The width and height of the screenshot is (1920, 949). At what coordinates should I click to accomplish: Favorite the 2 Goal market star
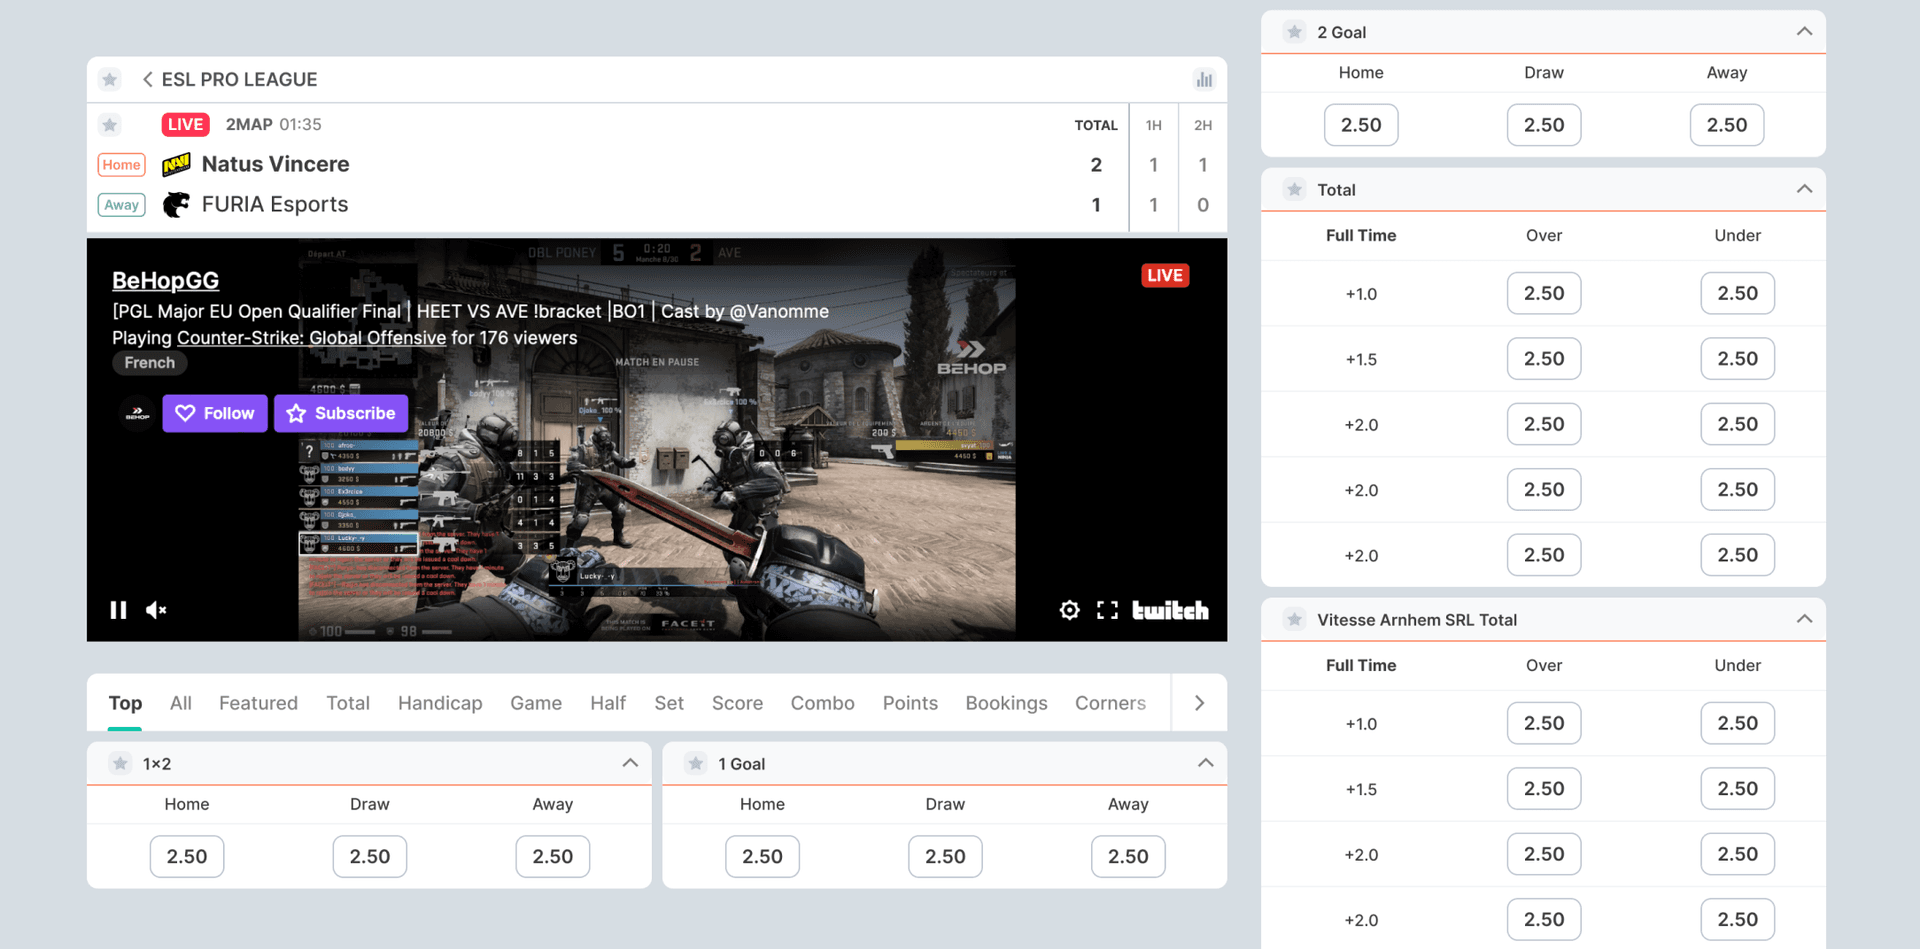(1295, 32)
